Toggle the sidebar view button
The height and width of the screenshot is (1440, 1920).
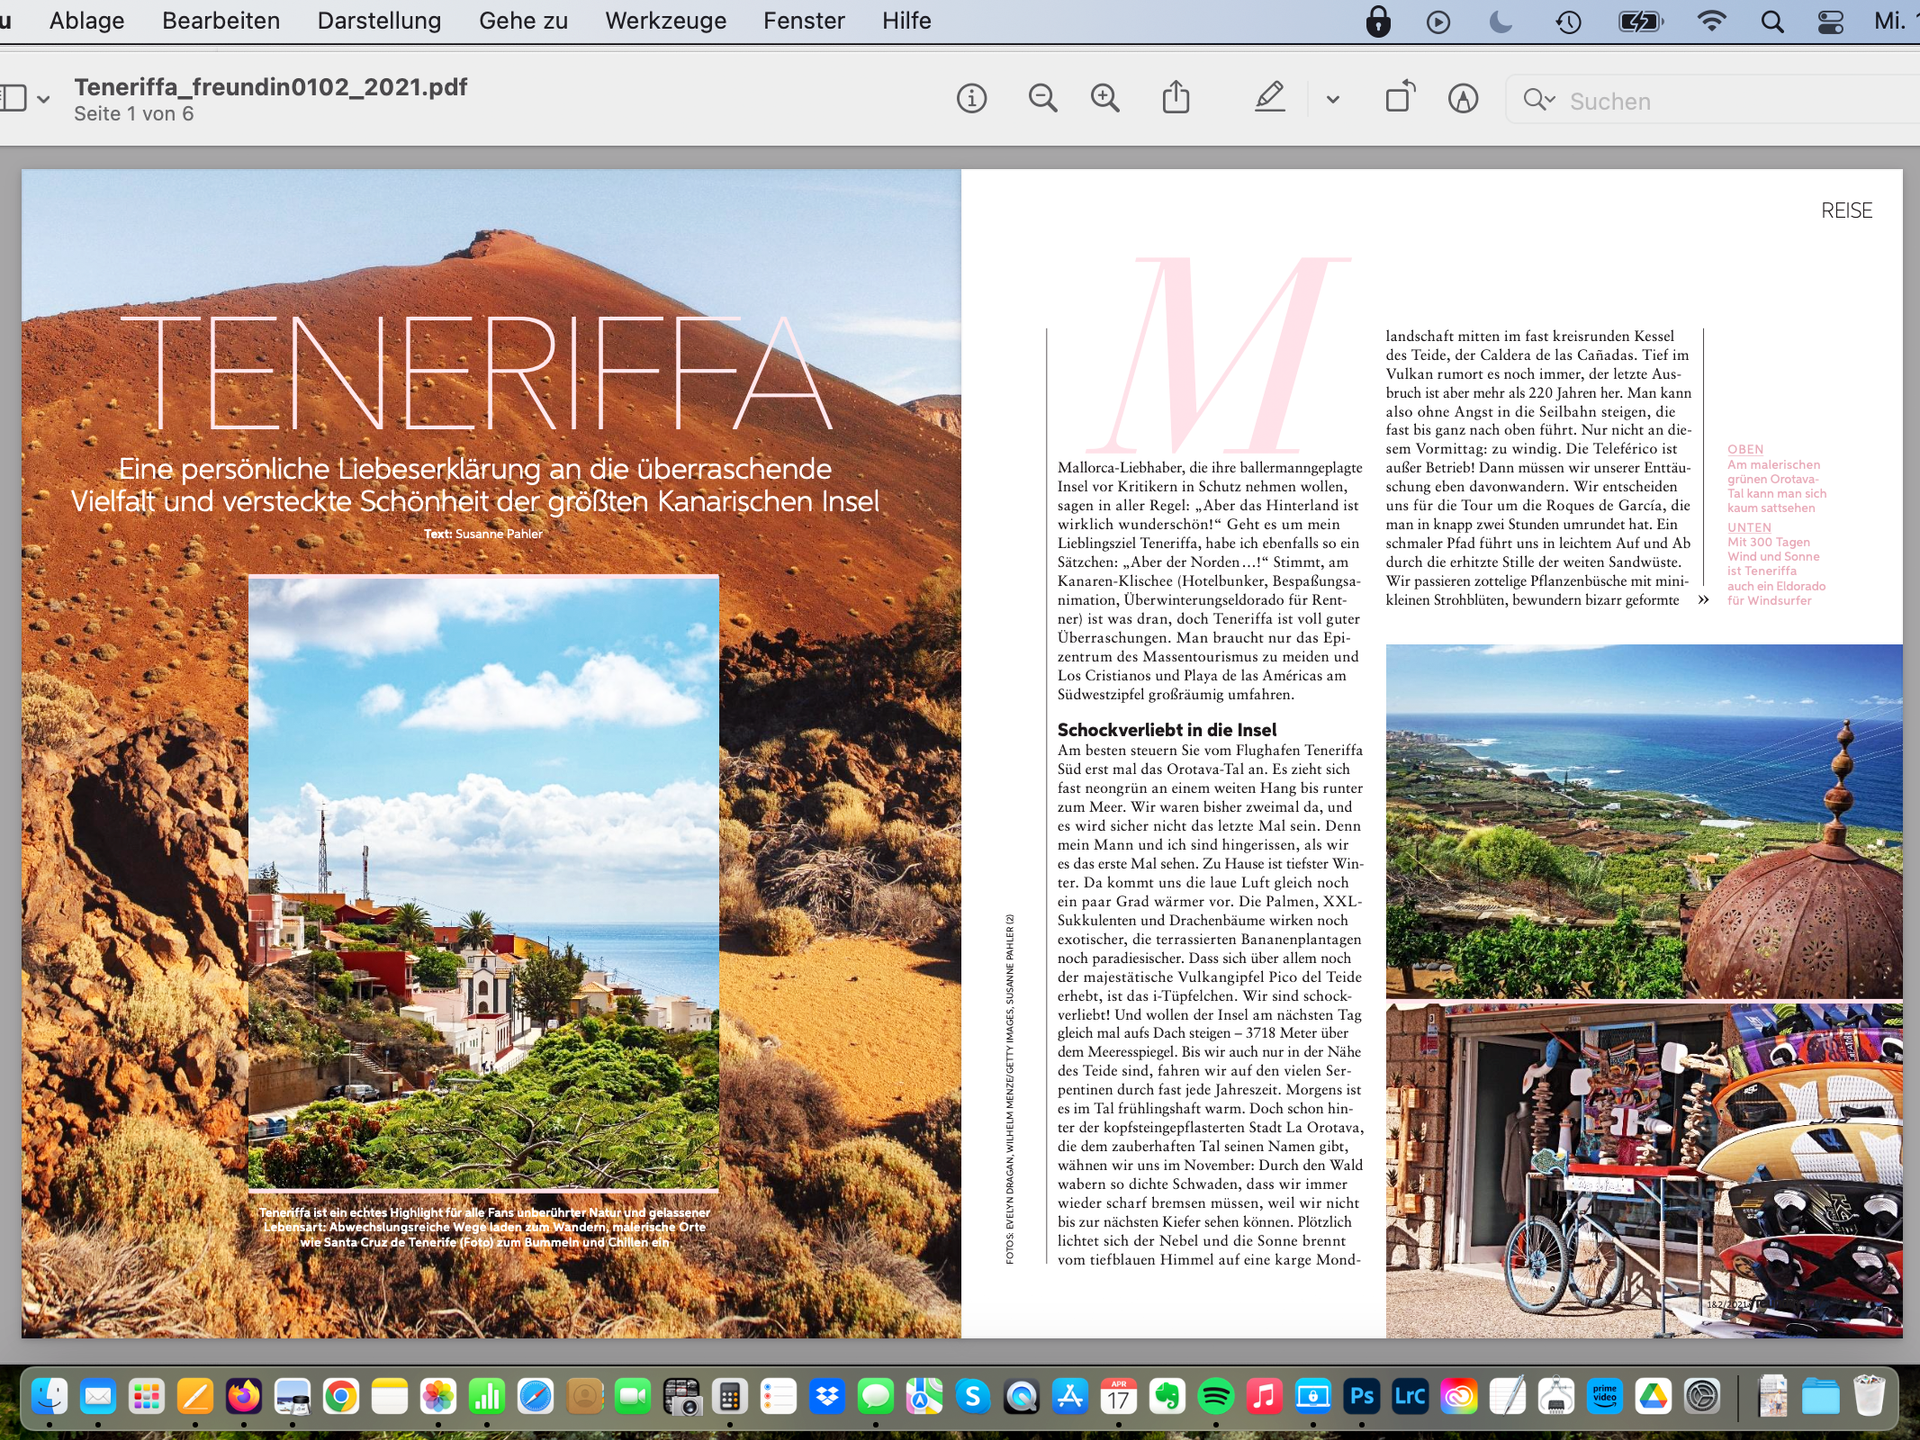14,99
